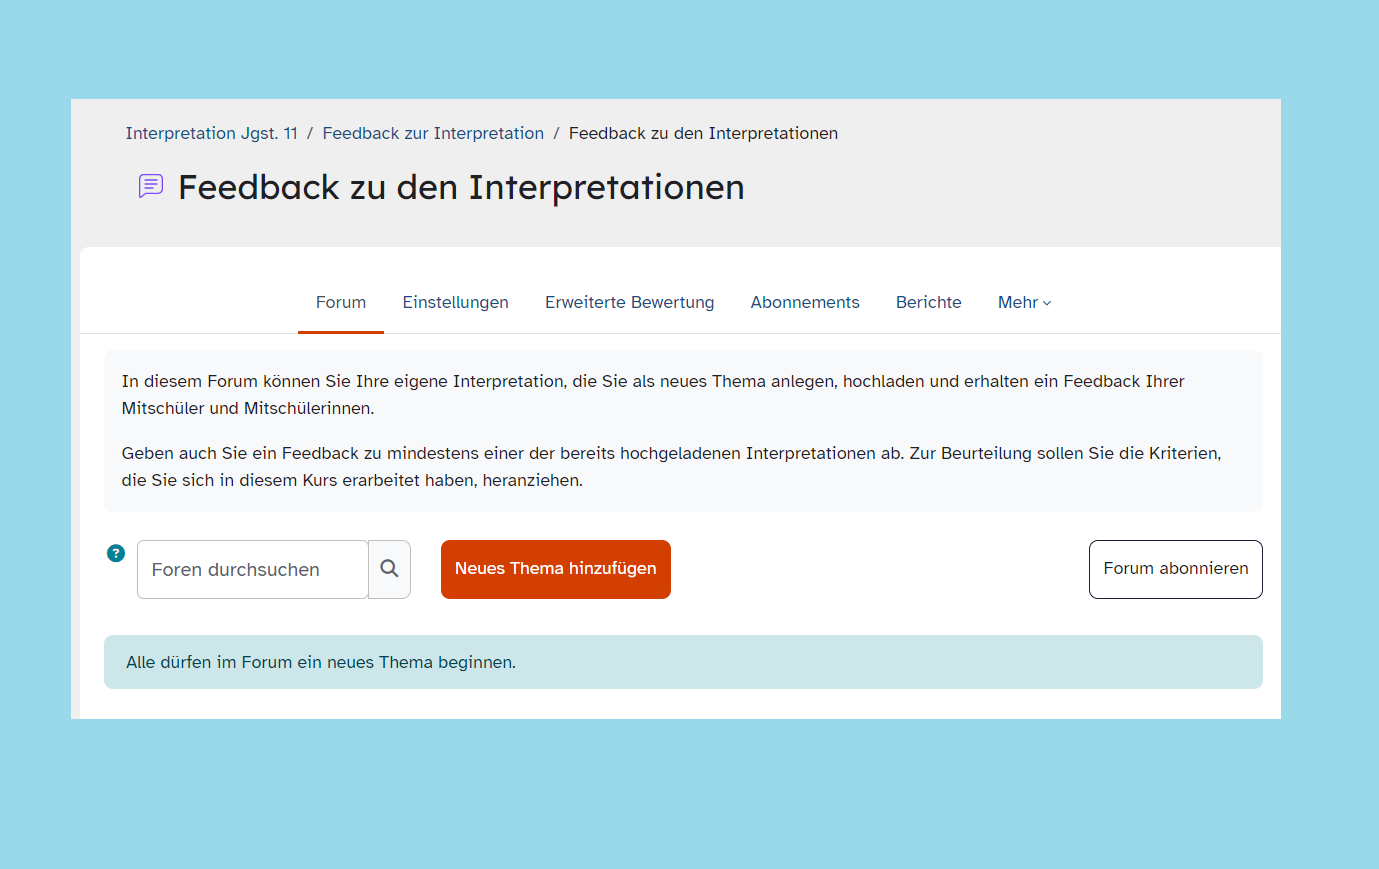Screen dimensions: 1379x869
Task: Click the large Feedback zu den Interpretationen heading
Action: [461, 187]
